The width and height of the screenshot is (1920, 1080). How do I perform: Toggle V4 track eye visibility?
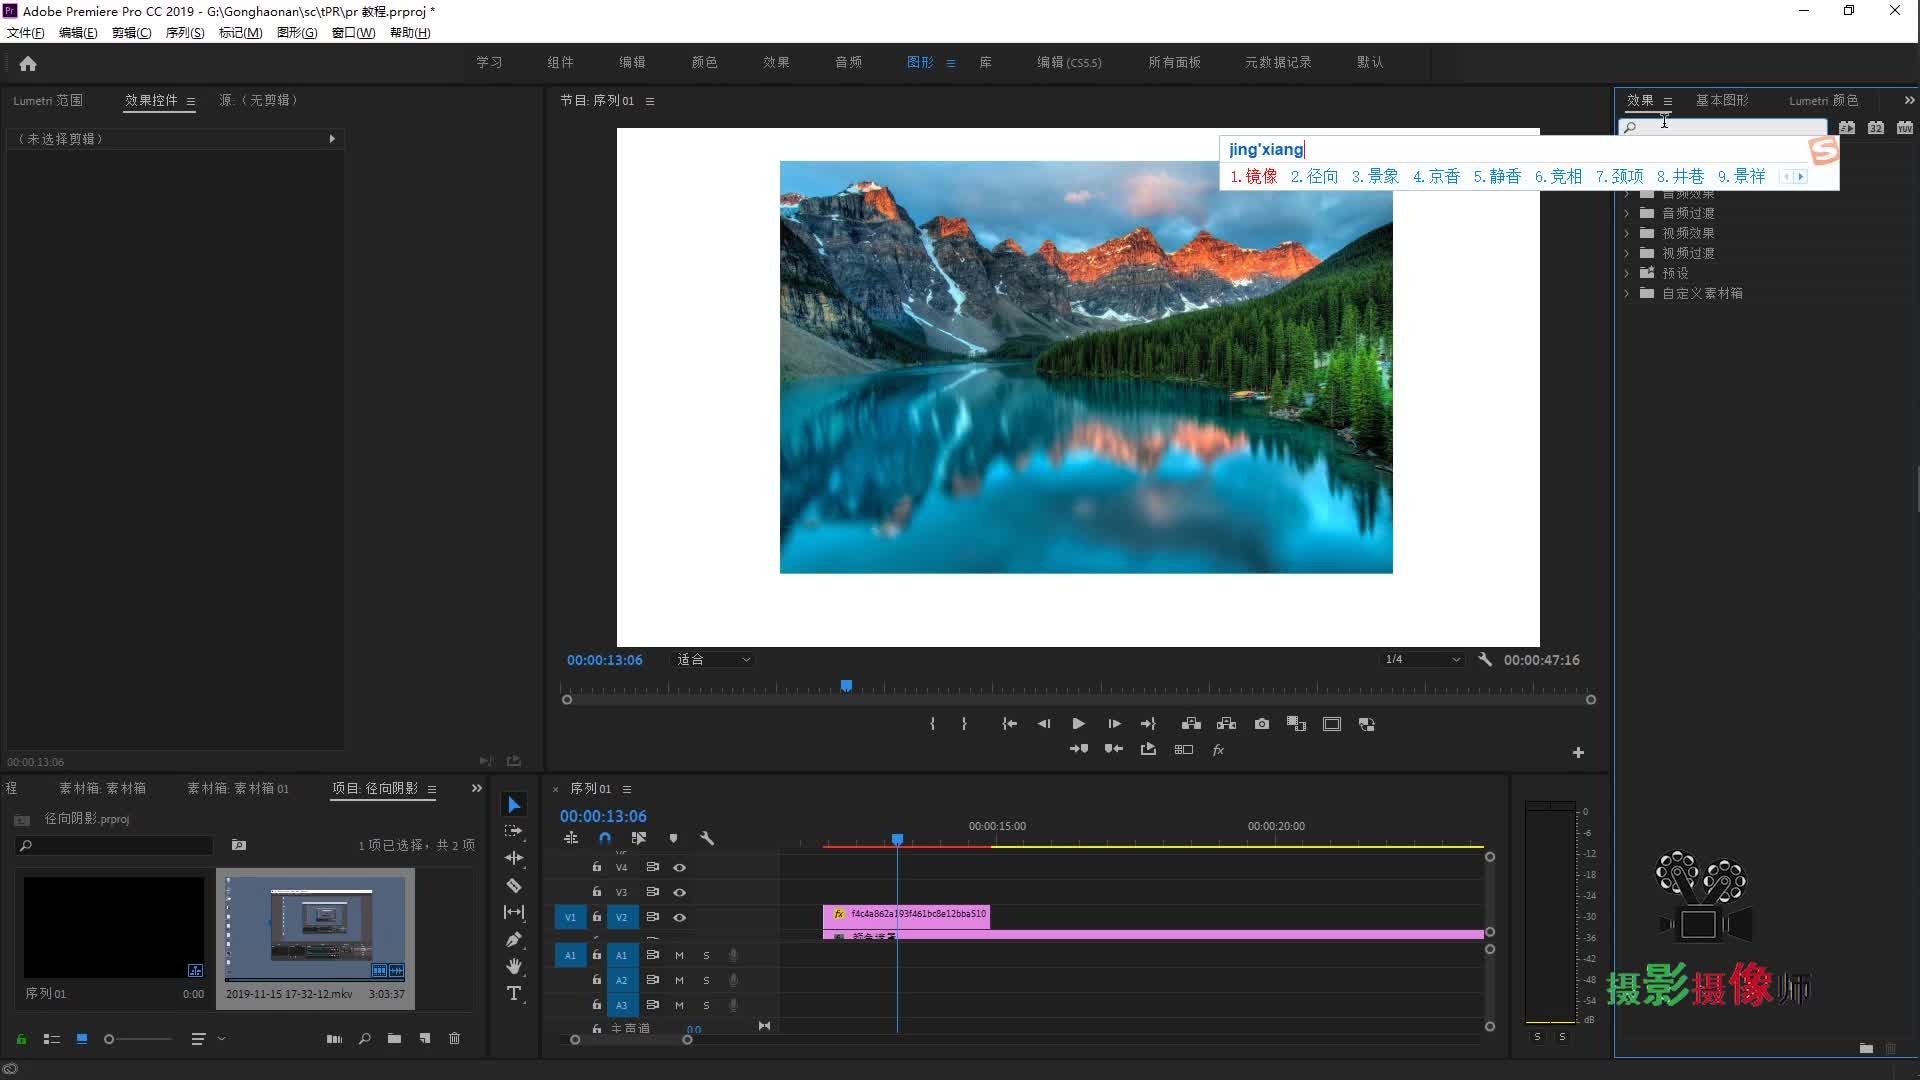(680, 867)
